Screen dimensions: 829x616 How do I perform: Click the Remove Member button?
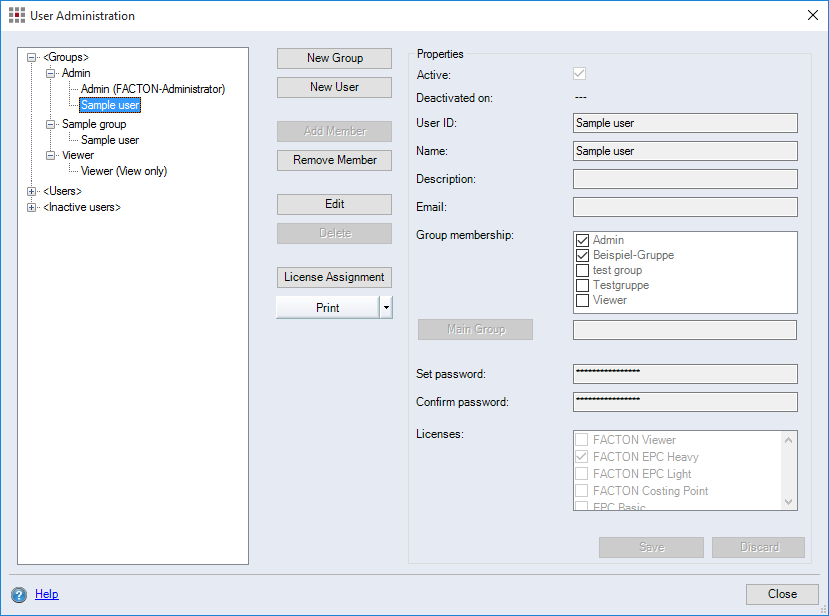(x=334, y=160)
